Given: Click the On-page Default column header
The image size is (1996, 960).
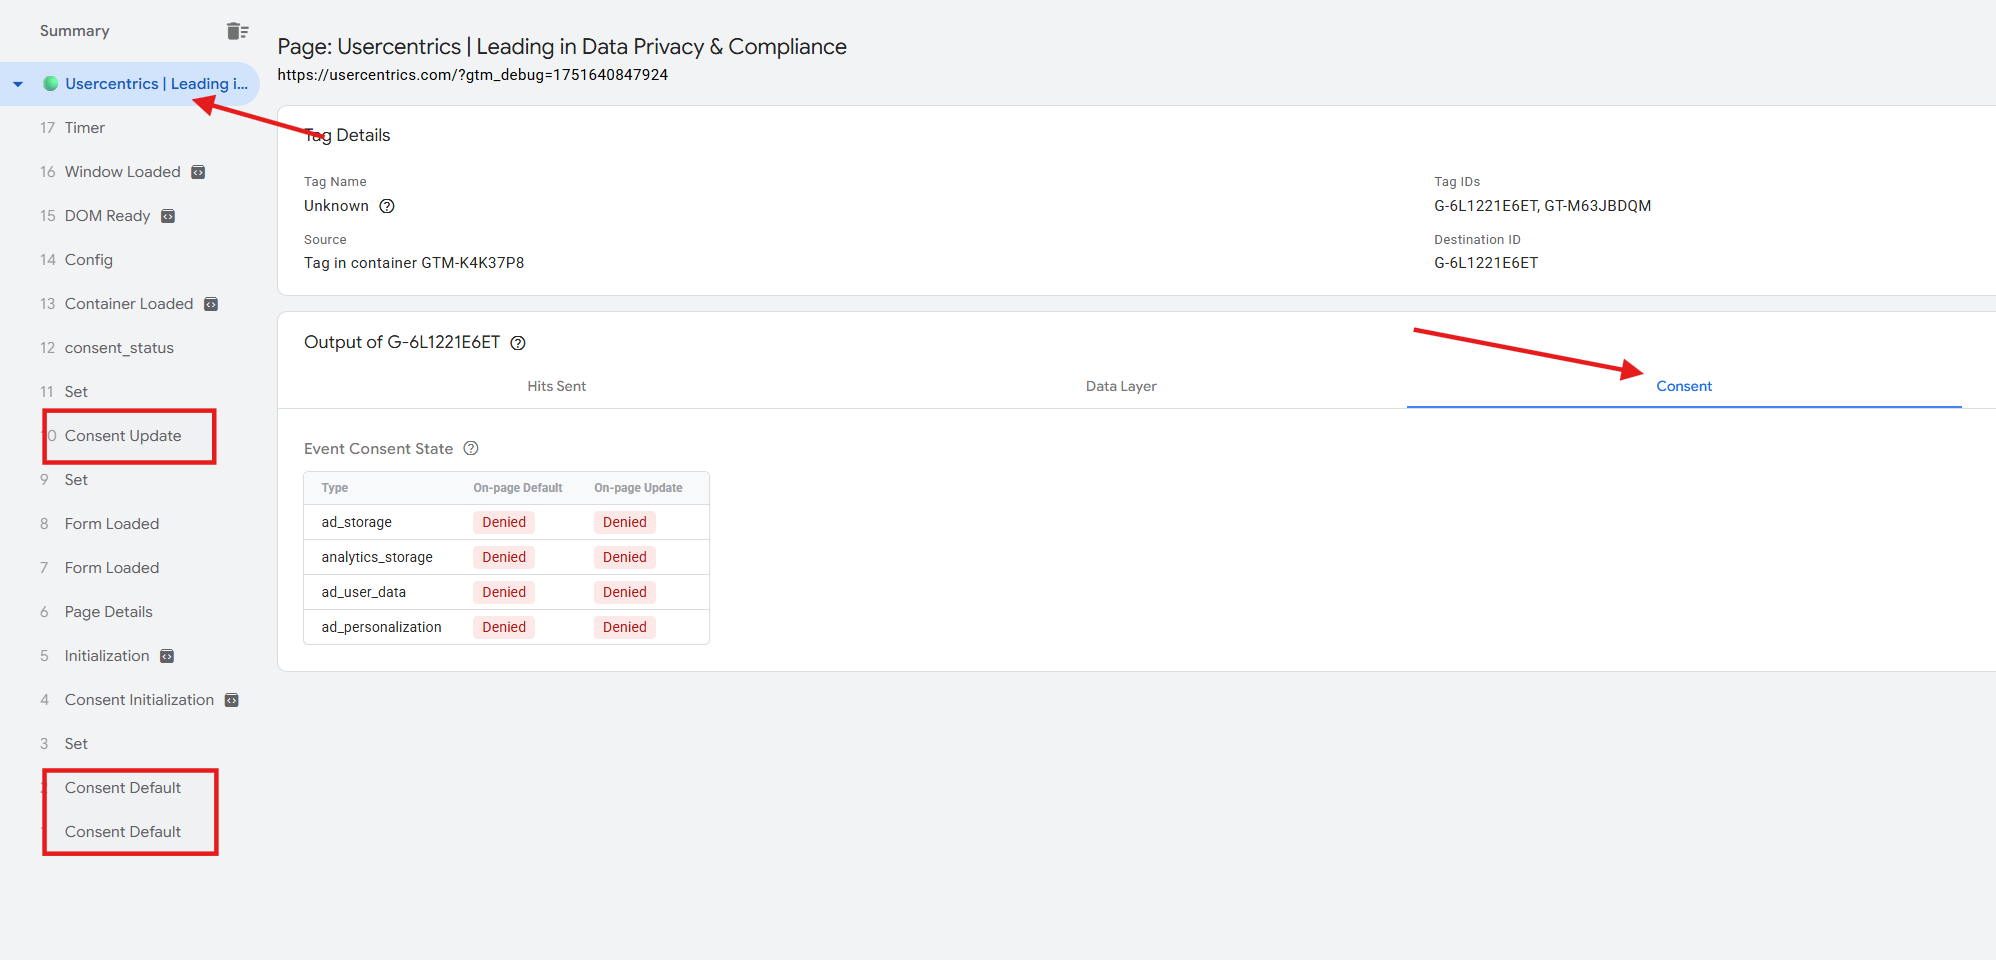Looking at the screenshot, I should pyautogui.click(x=518, y=488).
